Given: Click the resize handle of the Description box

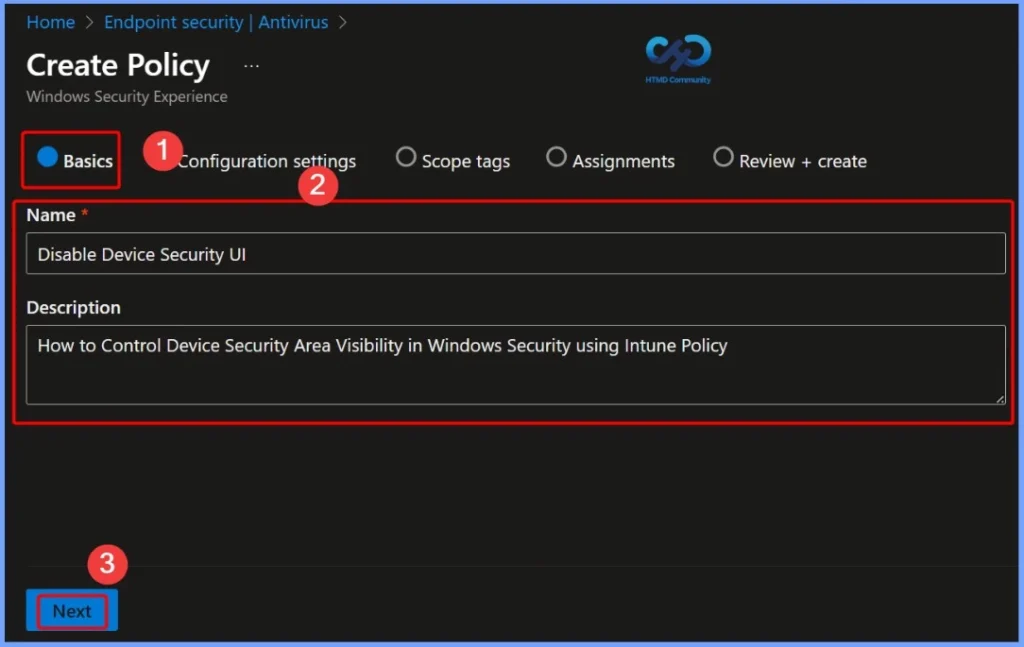Looking at the screenshot, I should coord(1001,400).
